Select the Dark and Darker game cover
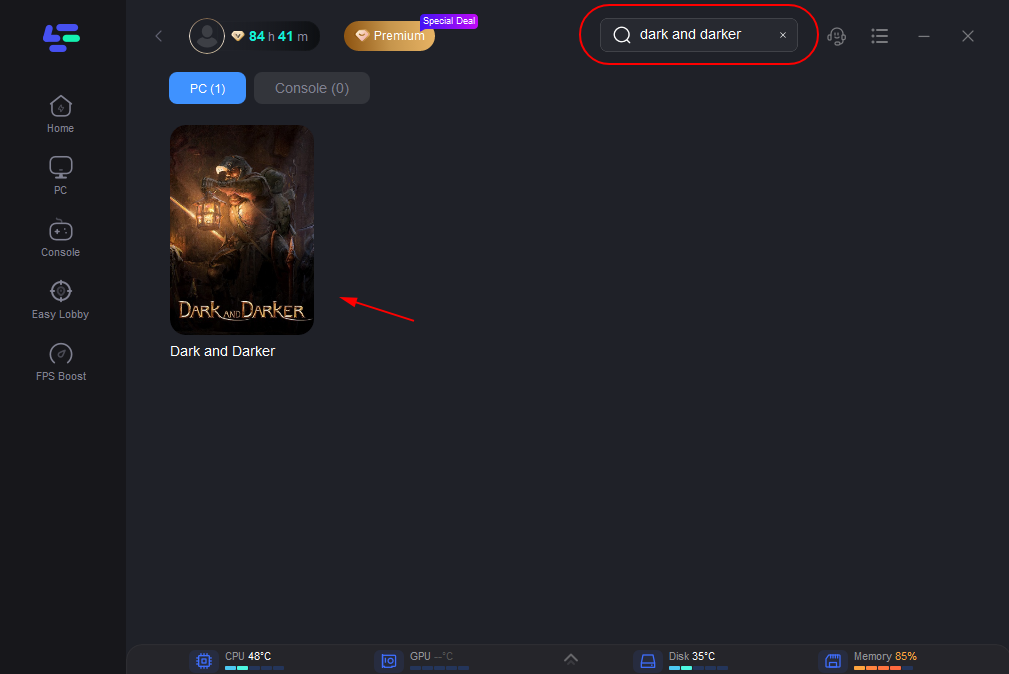The image size is (1009, 674). click(242, 230)
